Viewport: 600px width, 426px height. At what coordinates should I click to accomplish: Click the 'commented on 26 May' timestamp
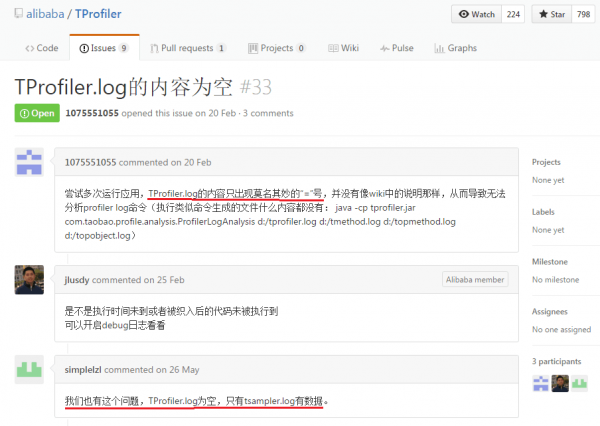point(152,370)
